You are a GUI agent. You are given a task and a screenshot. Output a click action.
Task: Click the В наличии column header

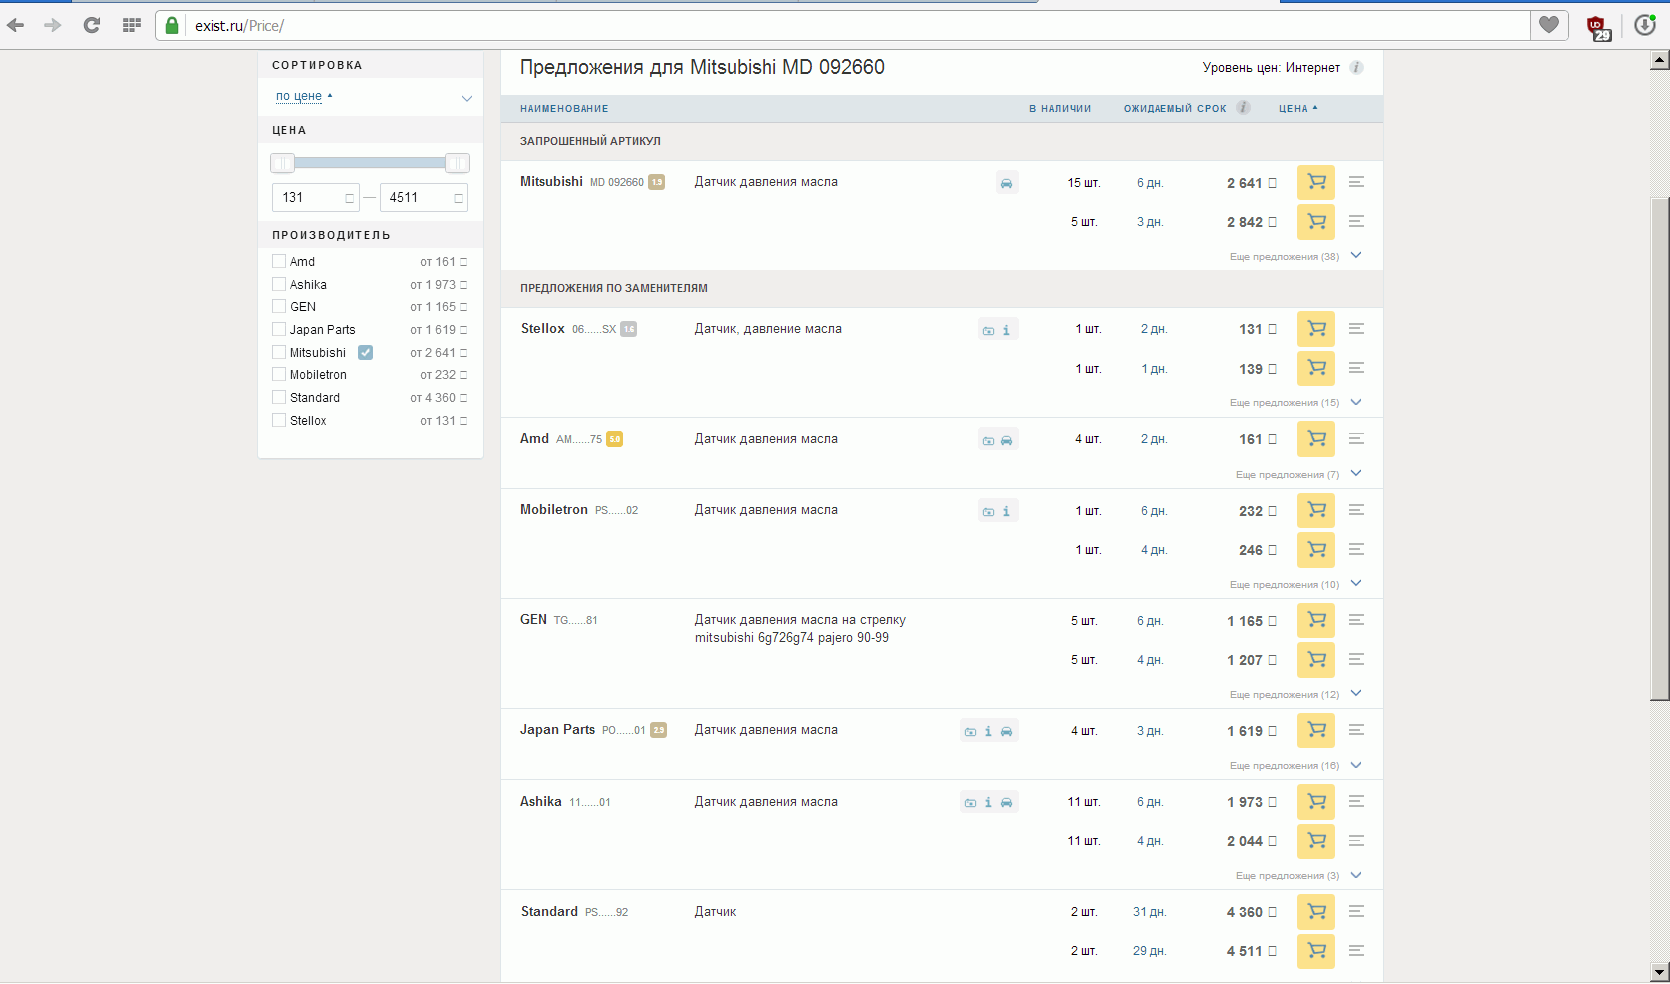tap(1059, 108)
